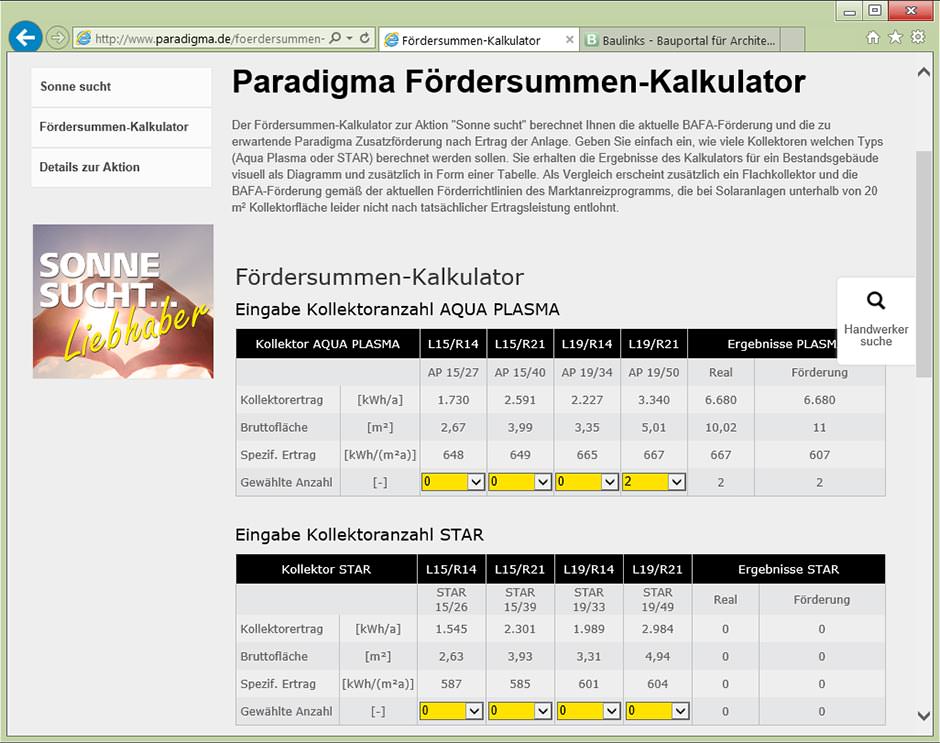Click the STAR Kollektorertrag value 2.984
940x743 pixels.
(x=658, y=629)
